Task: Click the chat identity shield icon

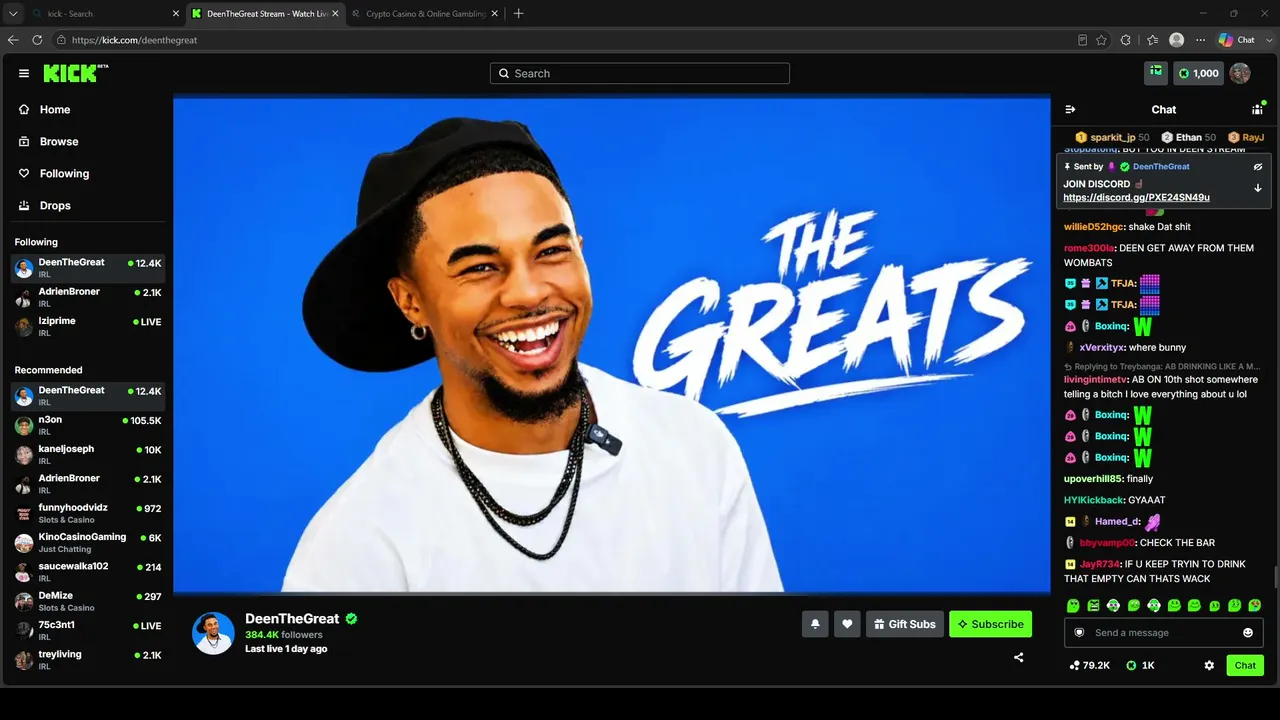Action: click(1079, 633)
